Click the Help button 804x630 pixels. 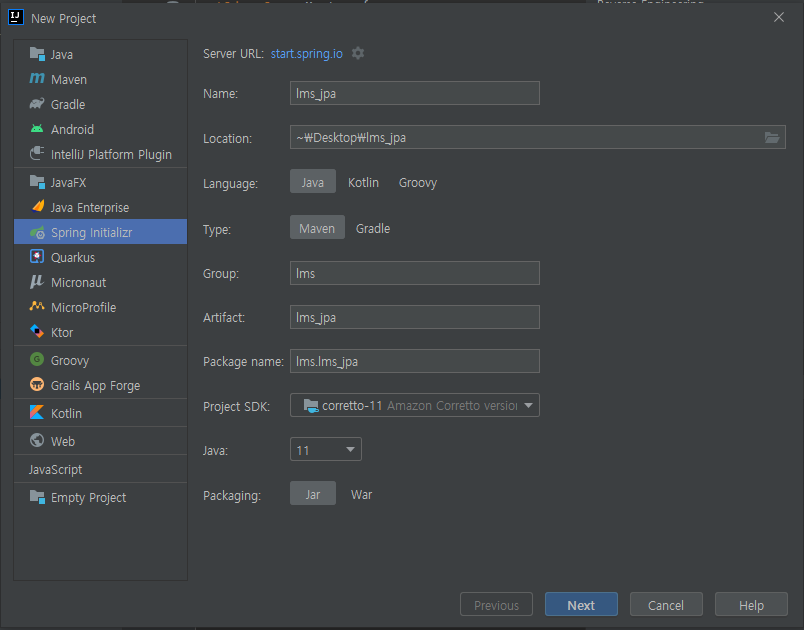(x=751, y=605)
